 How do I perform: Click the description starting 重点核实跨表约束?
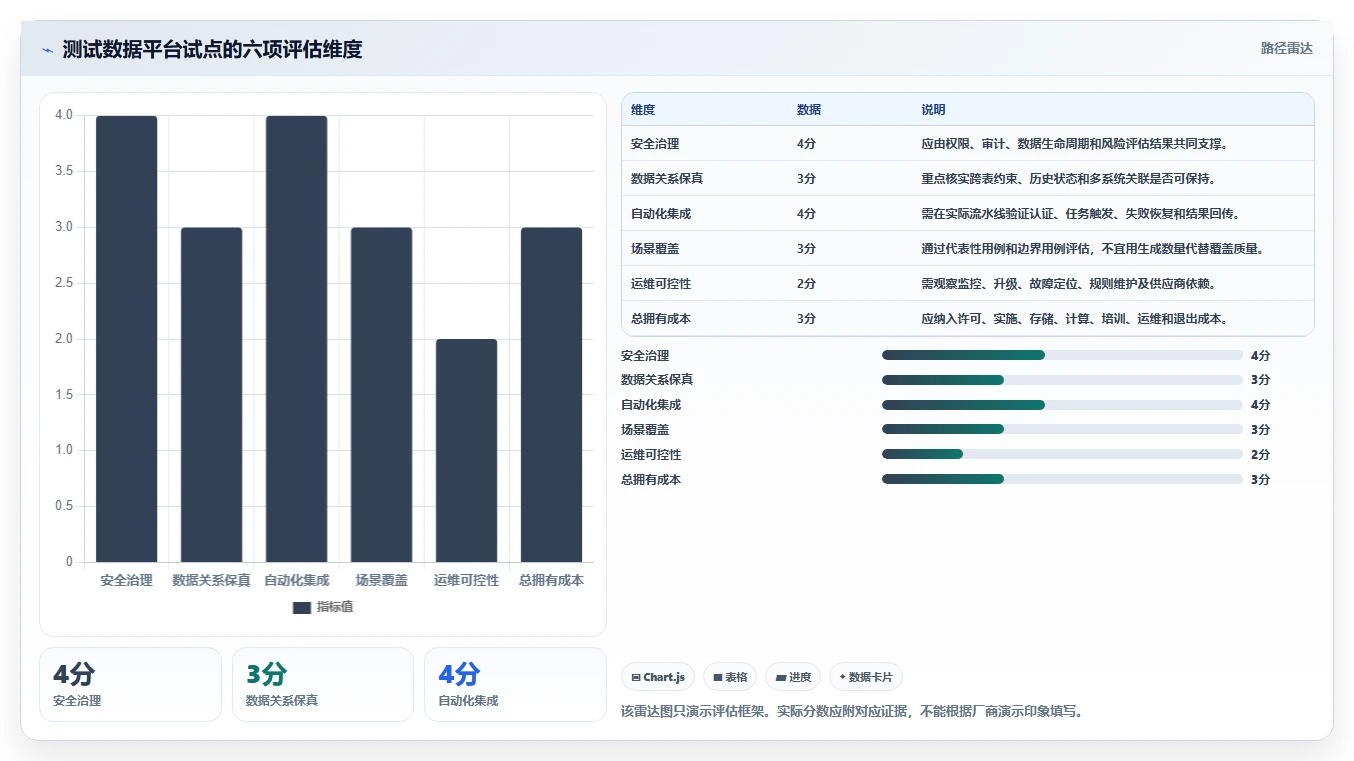(x=1068, y=179)
